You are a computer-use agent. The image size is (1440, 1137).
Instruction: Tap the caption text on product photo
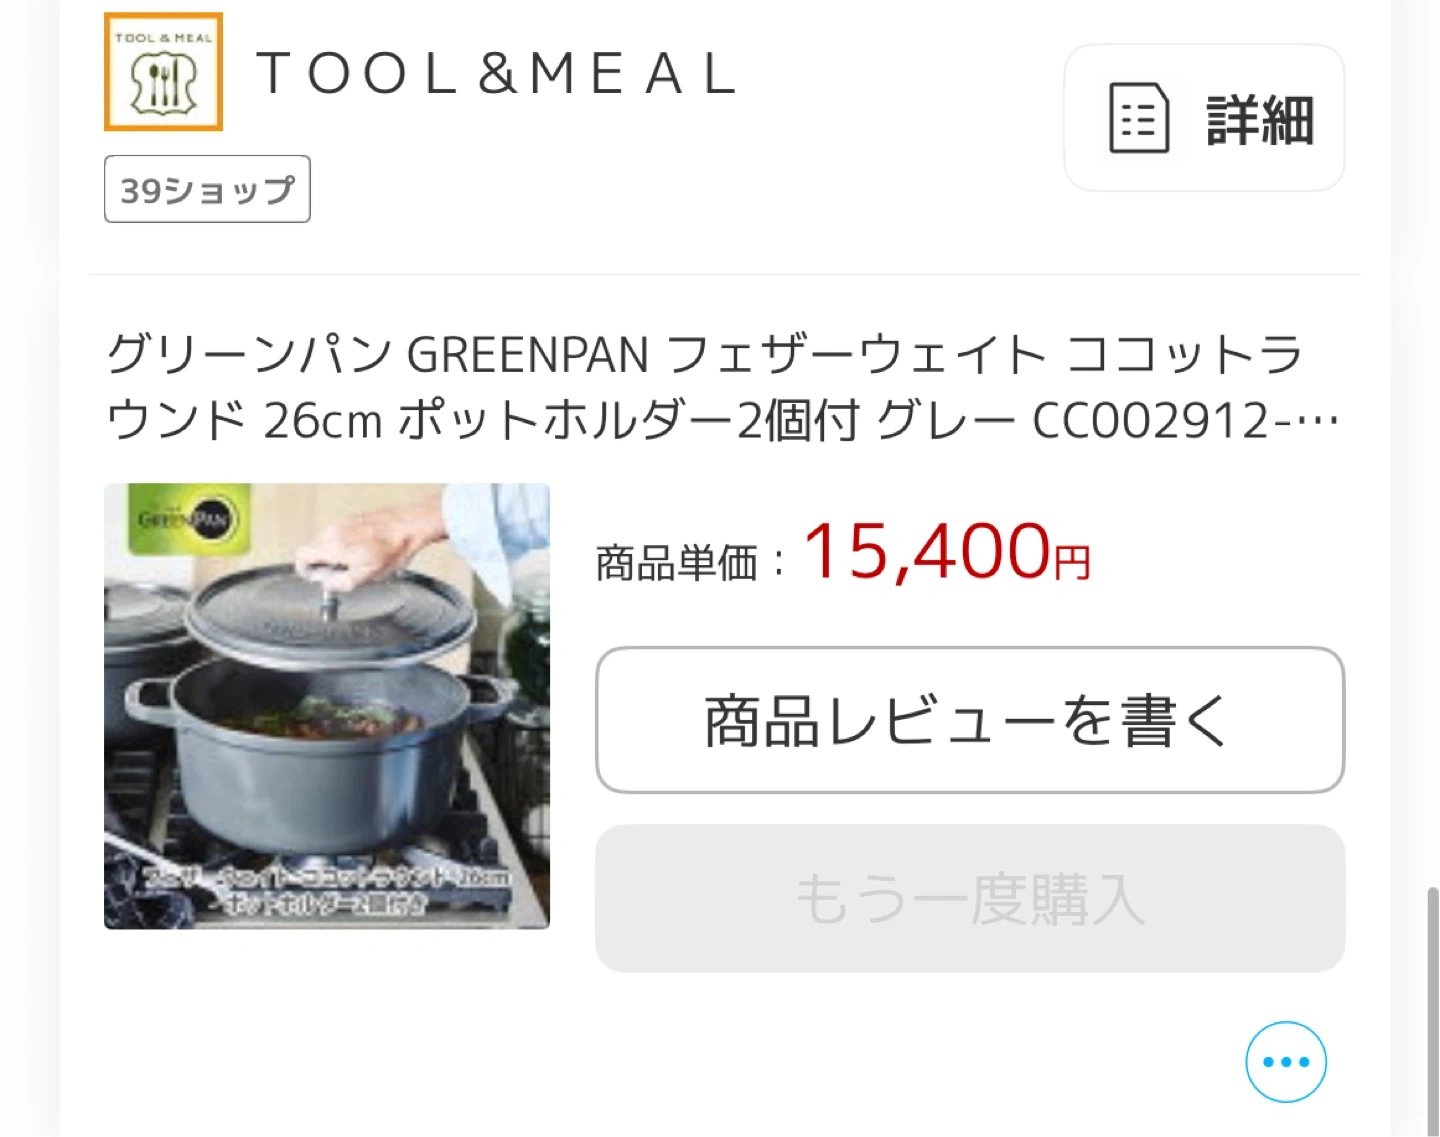coord(326,889)
